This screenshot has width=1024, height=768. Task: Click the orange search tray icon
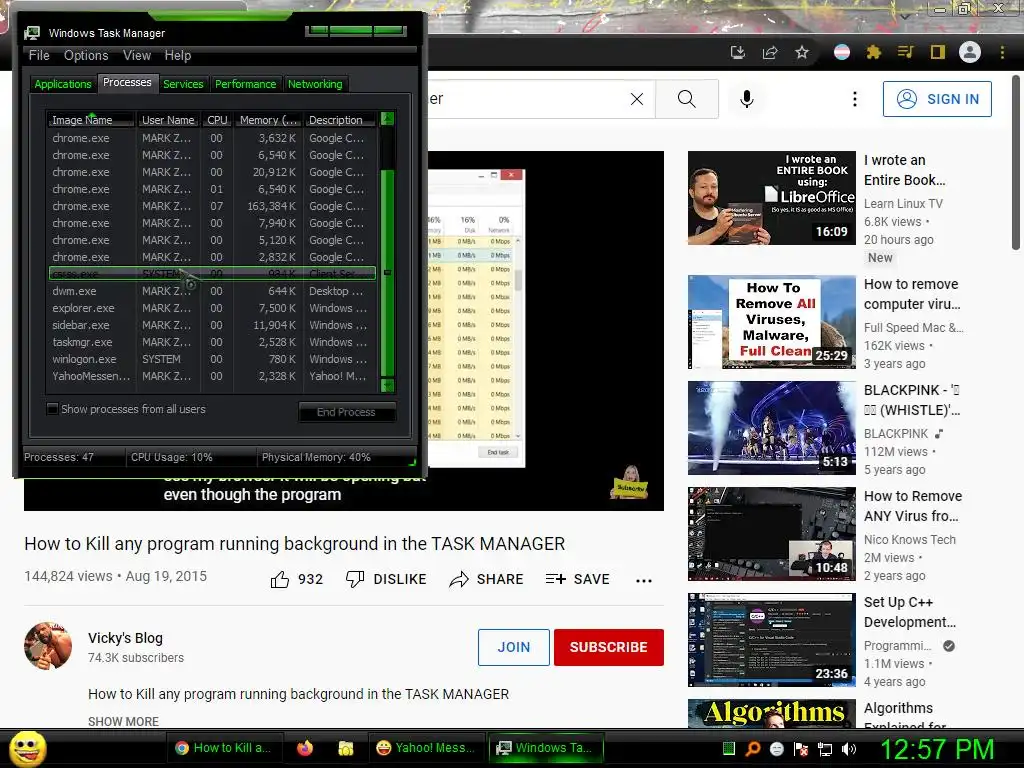click(752, 749)
